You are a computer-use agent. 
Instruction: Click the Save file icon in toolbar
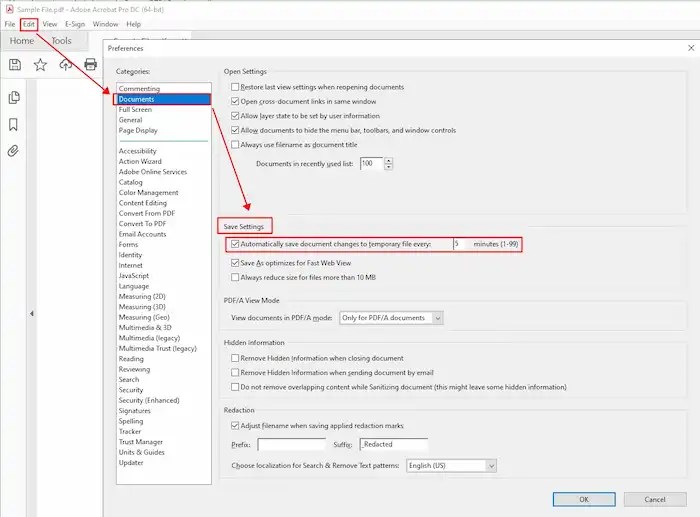15,65
